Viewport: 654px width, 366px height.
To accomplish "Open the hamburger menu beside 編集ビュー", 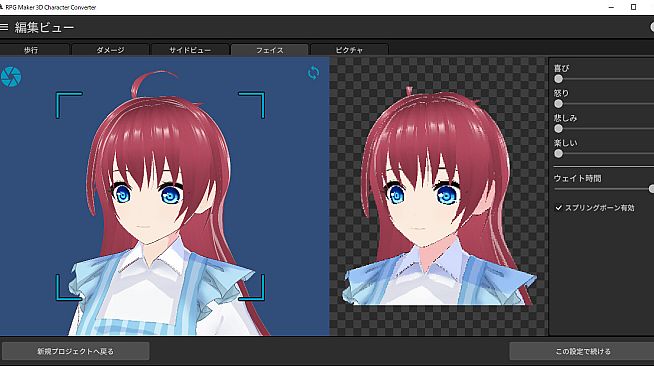I will click(x=4, y=28).
